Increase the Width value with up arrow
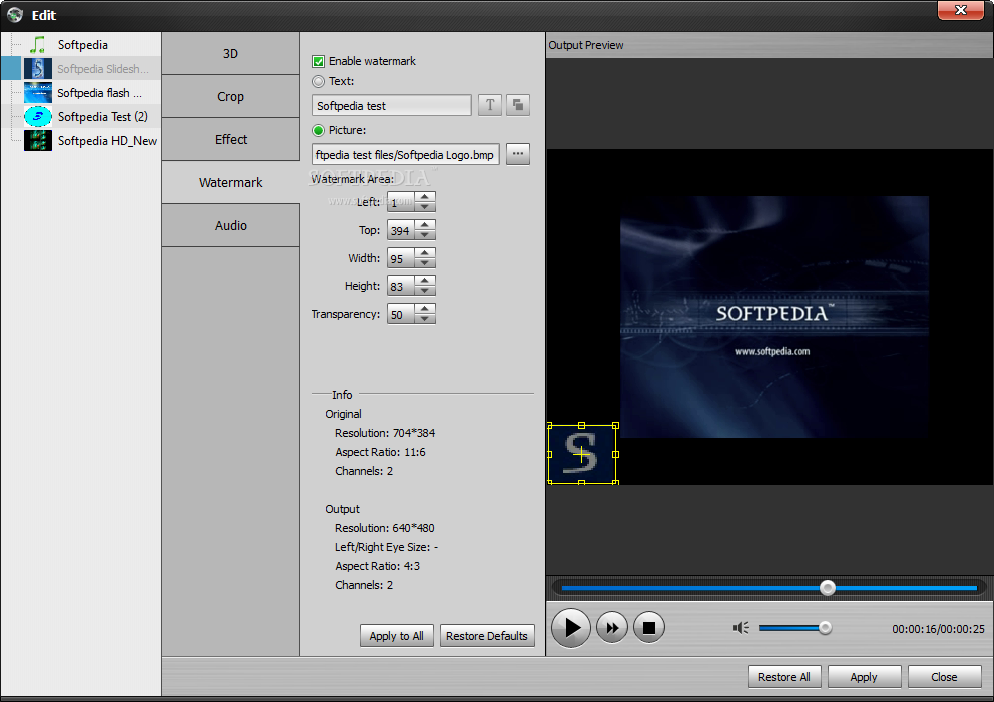 (x=425, y=252)
